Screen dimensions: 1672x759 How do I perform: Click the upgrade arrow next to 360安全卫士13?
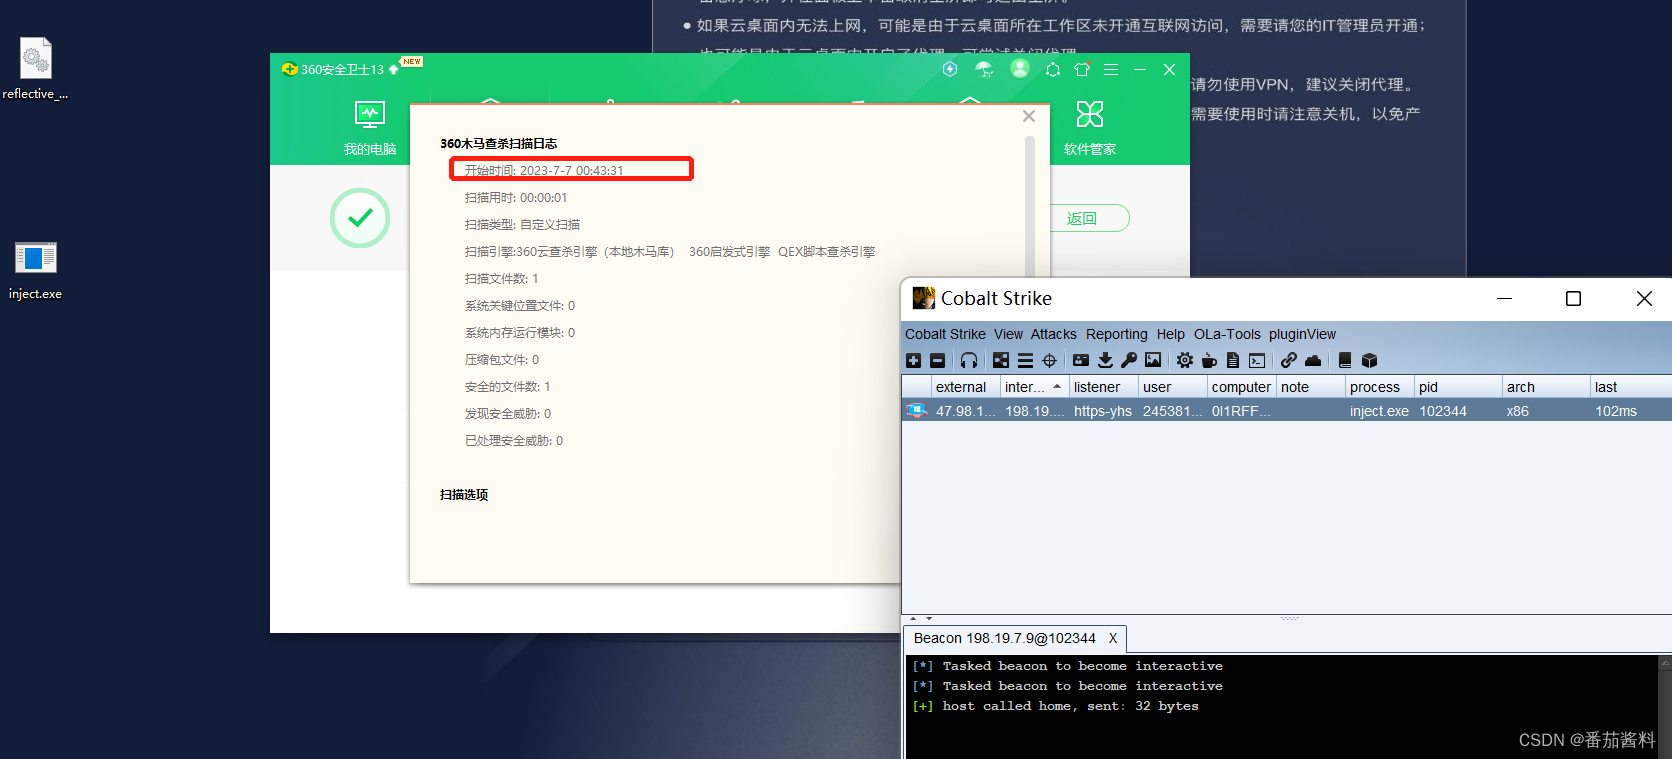(x=394, y=69)
